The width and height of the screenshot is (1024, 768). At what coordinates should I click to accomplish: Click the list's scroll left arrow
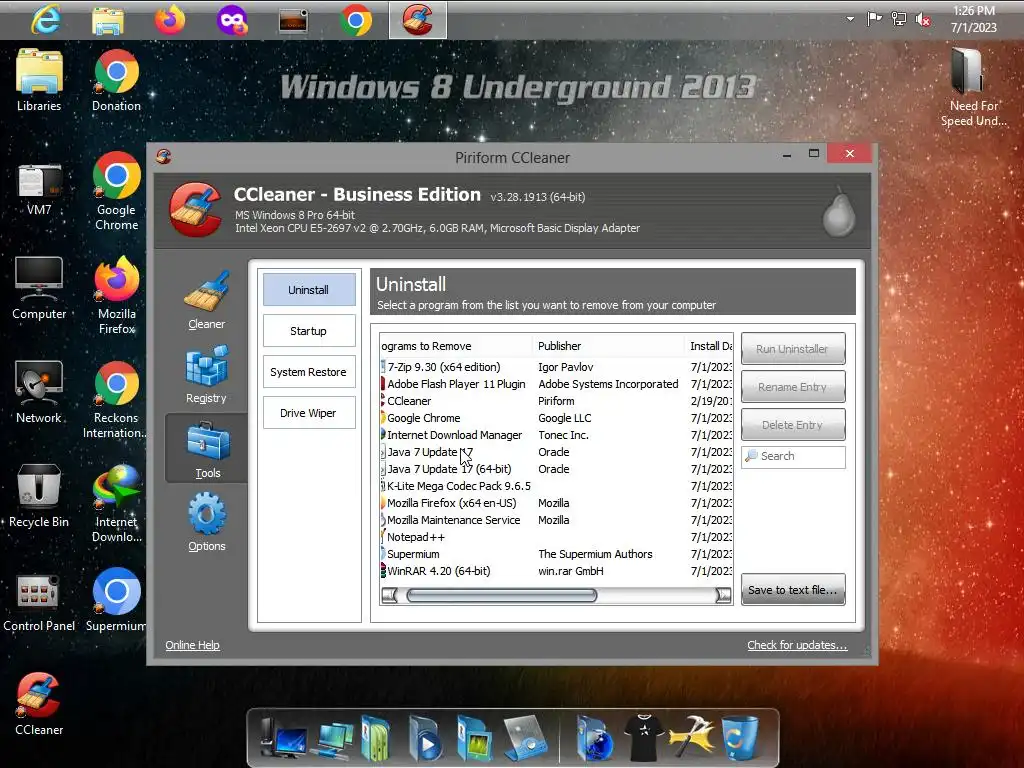click(390, 595)
